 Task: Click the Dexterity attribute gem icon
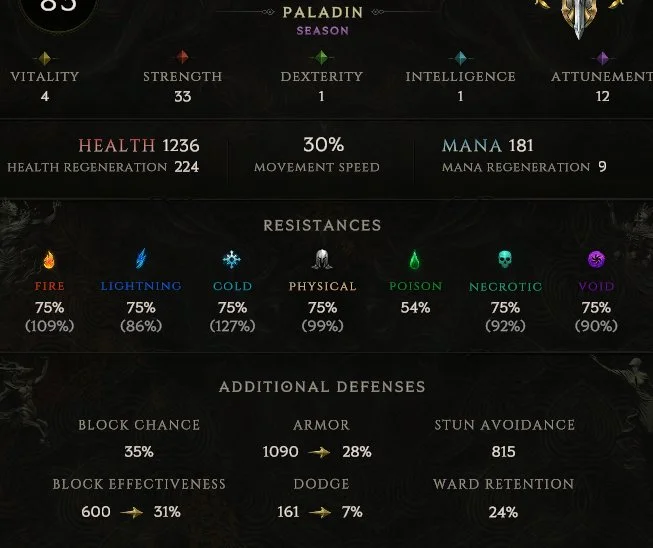coord(322,58)
